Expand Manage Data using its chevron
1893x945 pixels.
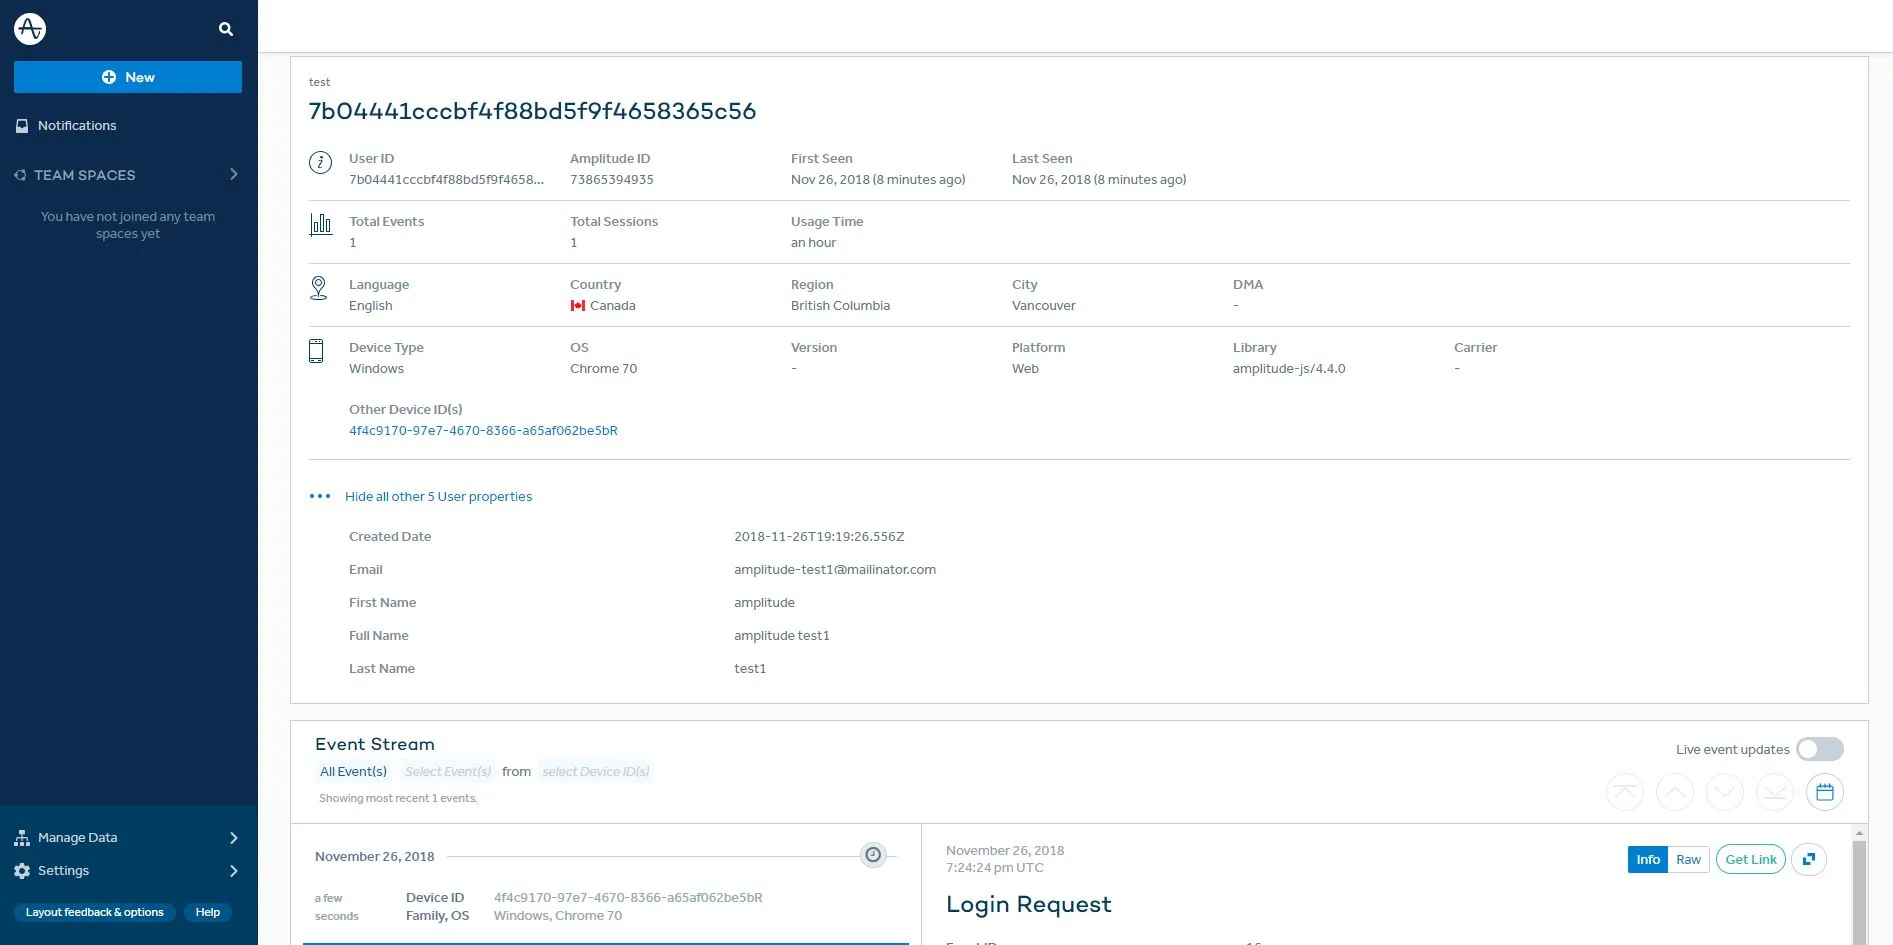coord(235,838)
